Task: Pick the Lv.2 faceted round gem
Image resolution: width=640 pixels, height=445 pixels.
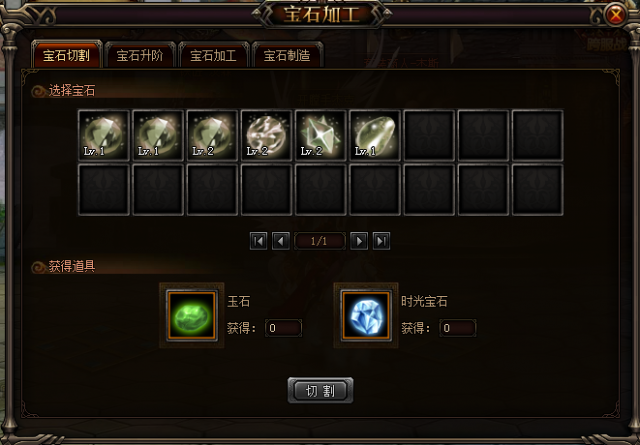Action: point(212,135)
